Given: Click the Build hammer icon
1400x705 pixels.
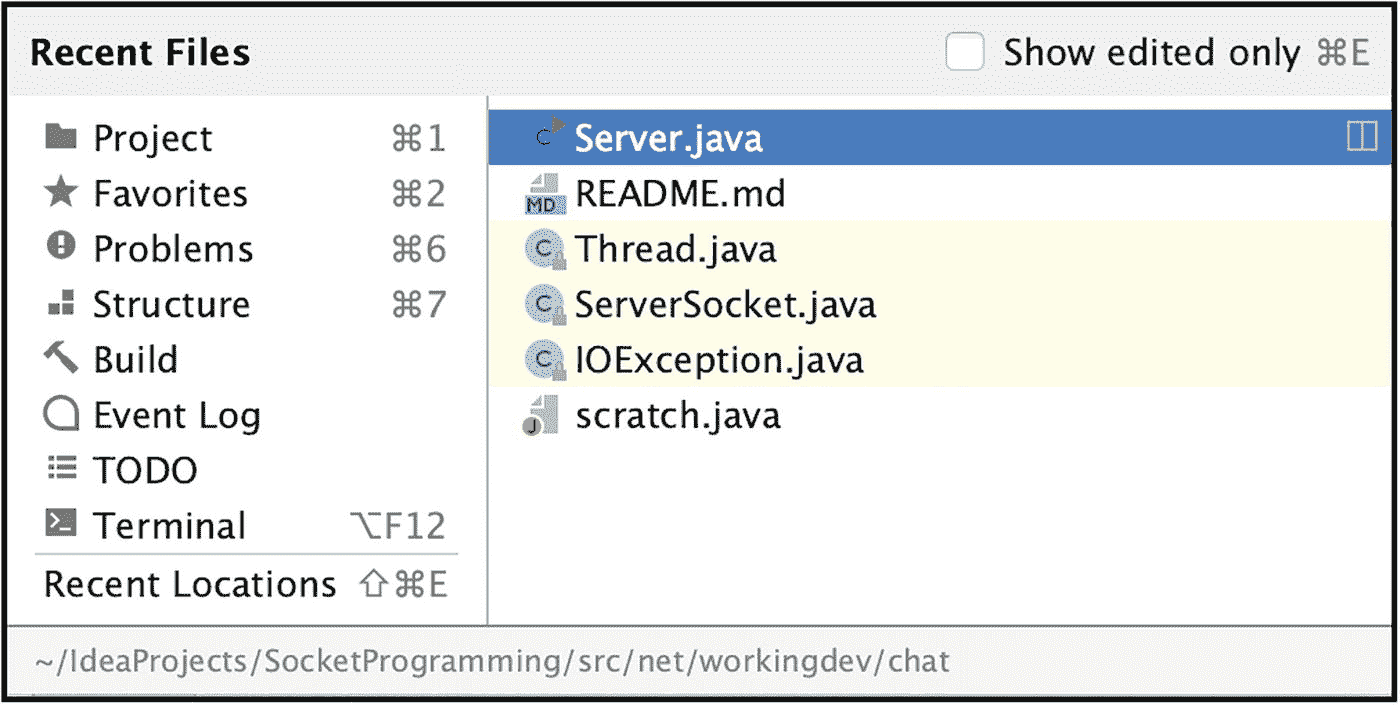Looking at the screenshot, I should tap(61, 358).
